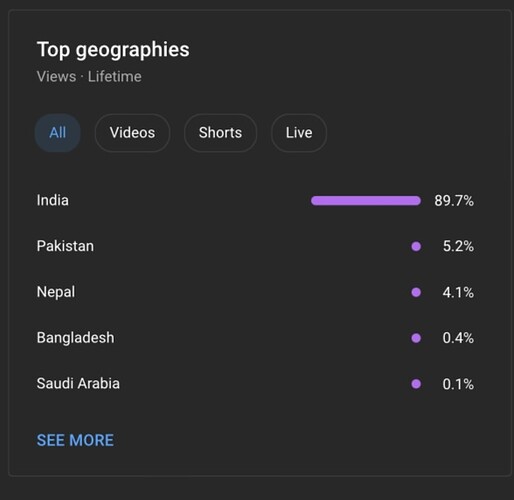Open the SEE MORE link
The height and width of the screenshot is (500, 514).
coord(75,440)
